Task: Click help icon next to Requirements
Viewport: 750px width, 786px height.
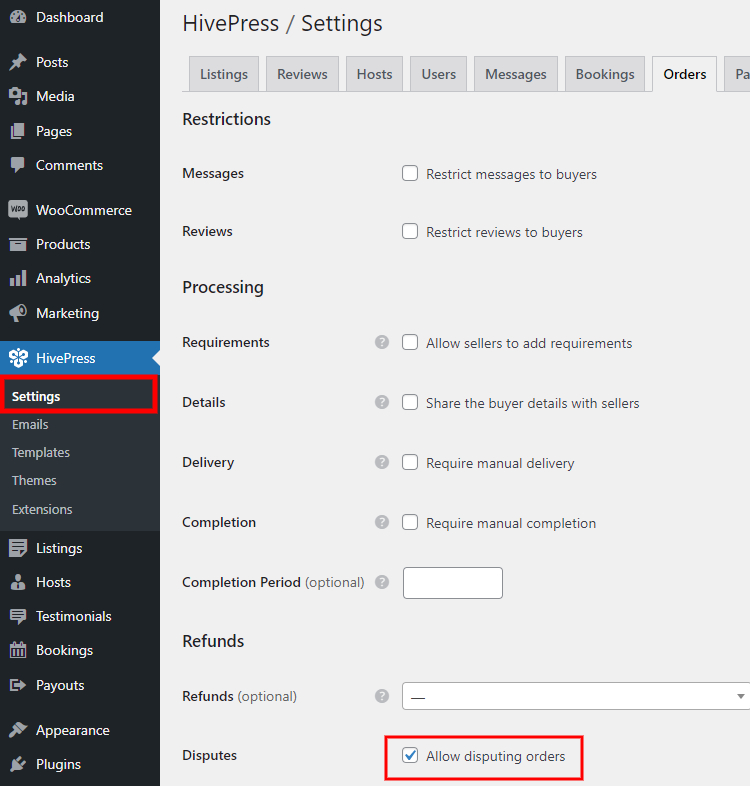Action: (381, 342)
